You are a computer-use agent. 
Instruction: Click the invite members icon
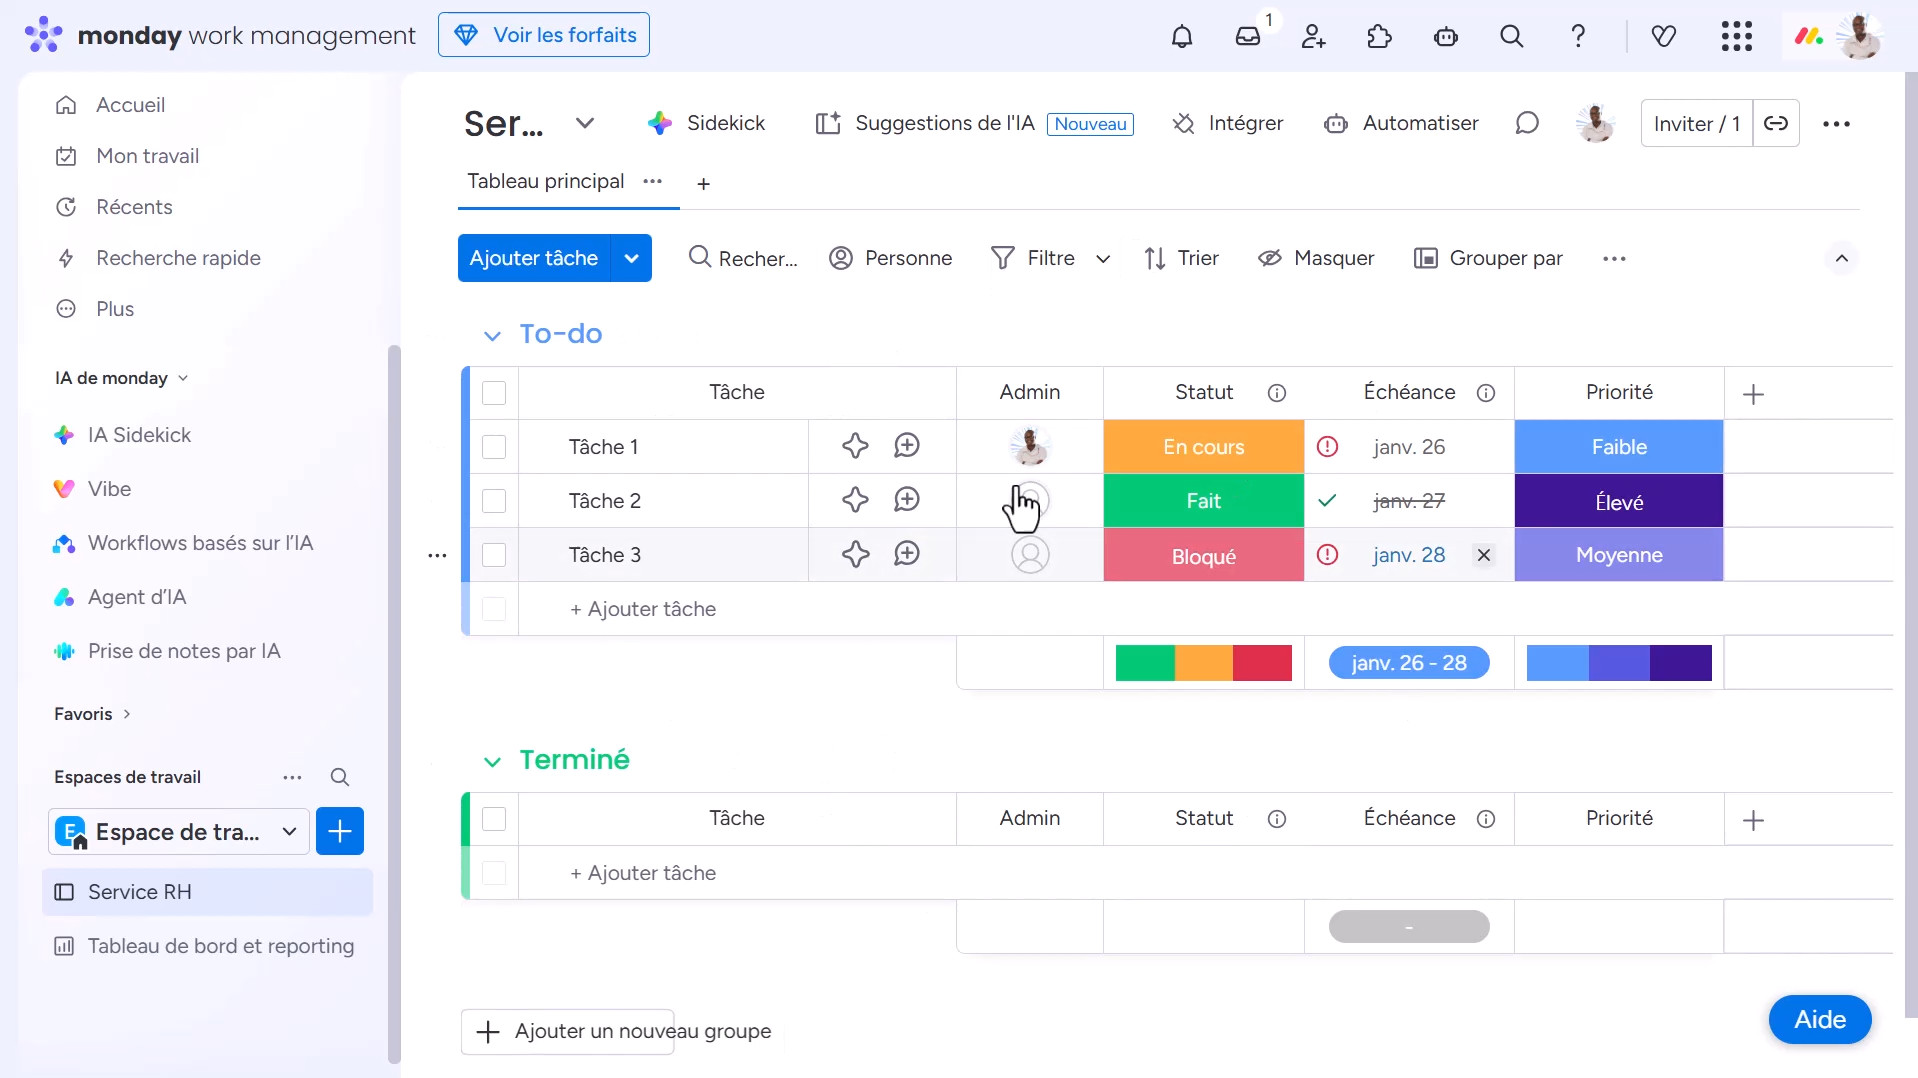(1313, 37)
